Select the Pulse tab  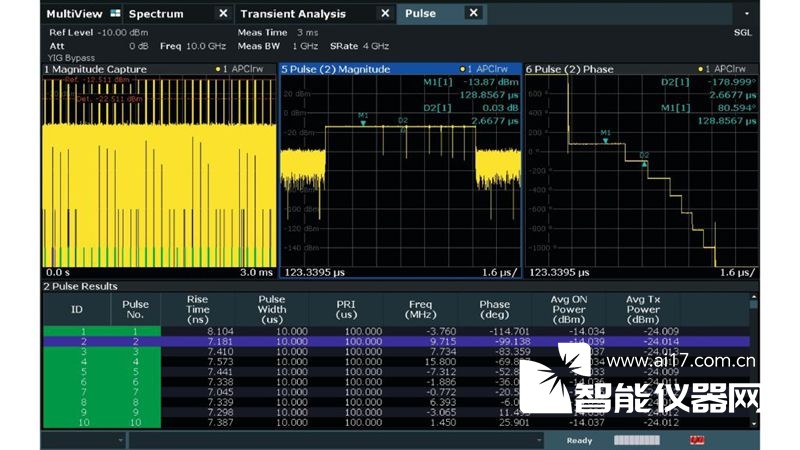point(420,14)
